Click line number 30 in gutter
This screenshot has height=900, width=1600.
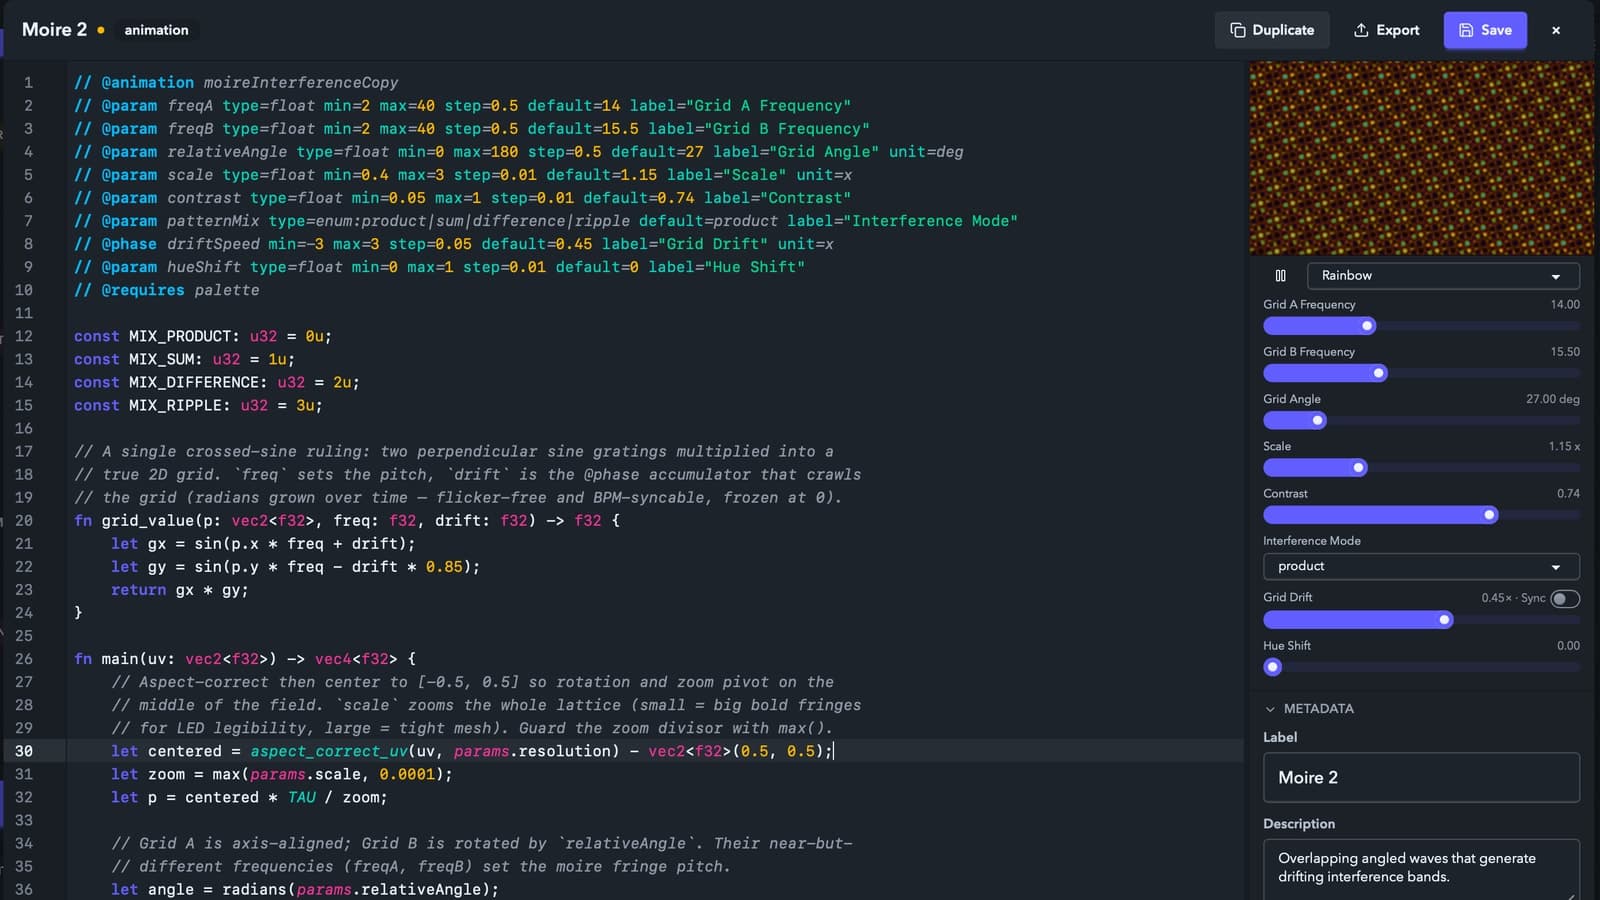pyautogui.click(x=24, y=751)
